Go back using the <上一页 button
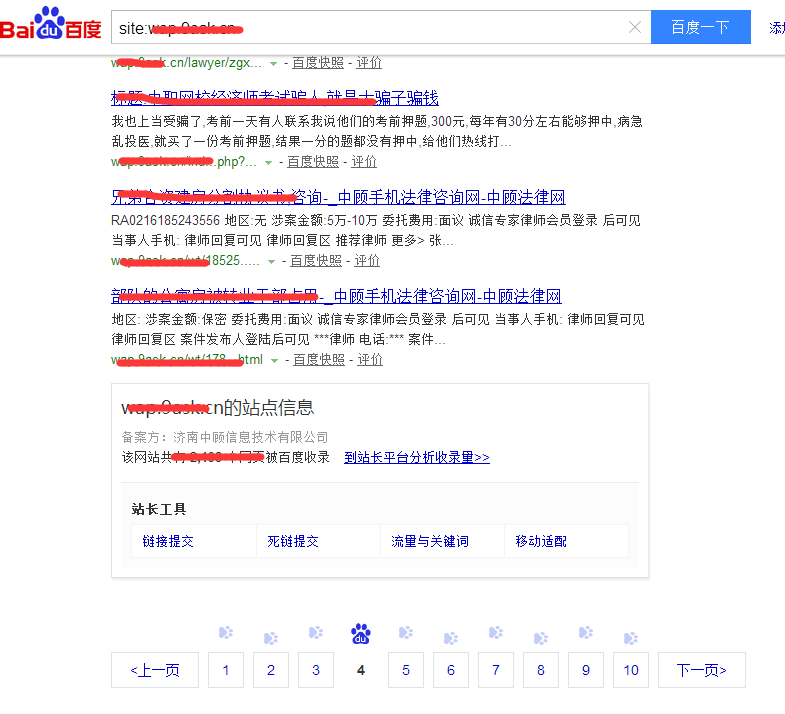This screenshot has height=714, width=785. [x=155, y=670]
